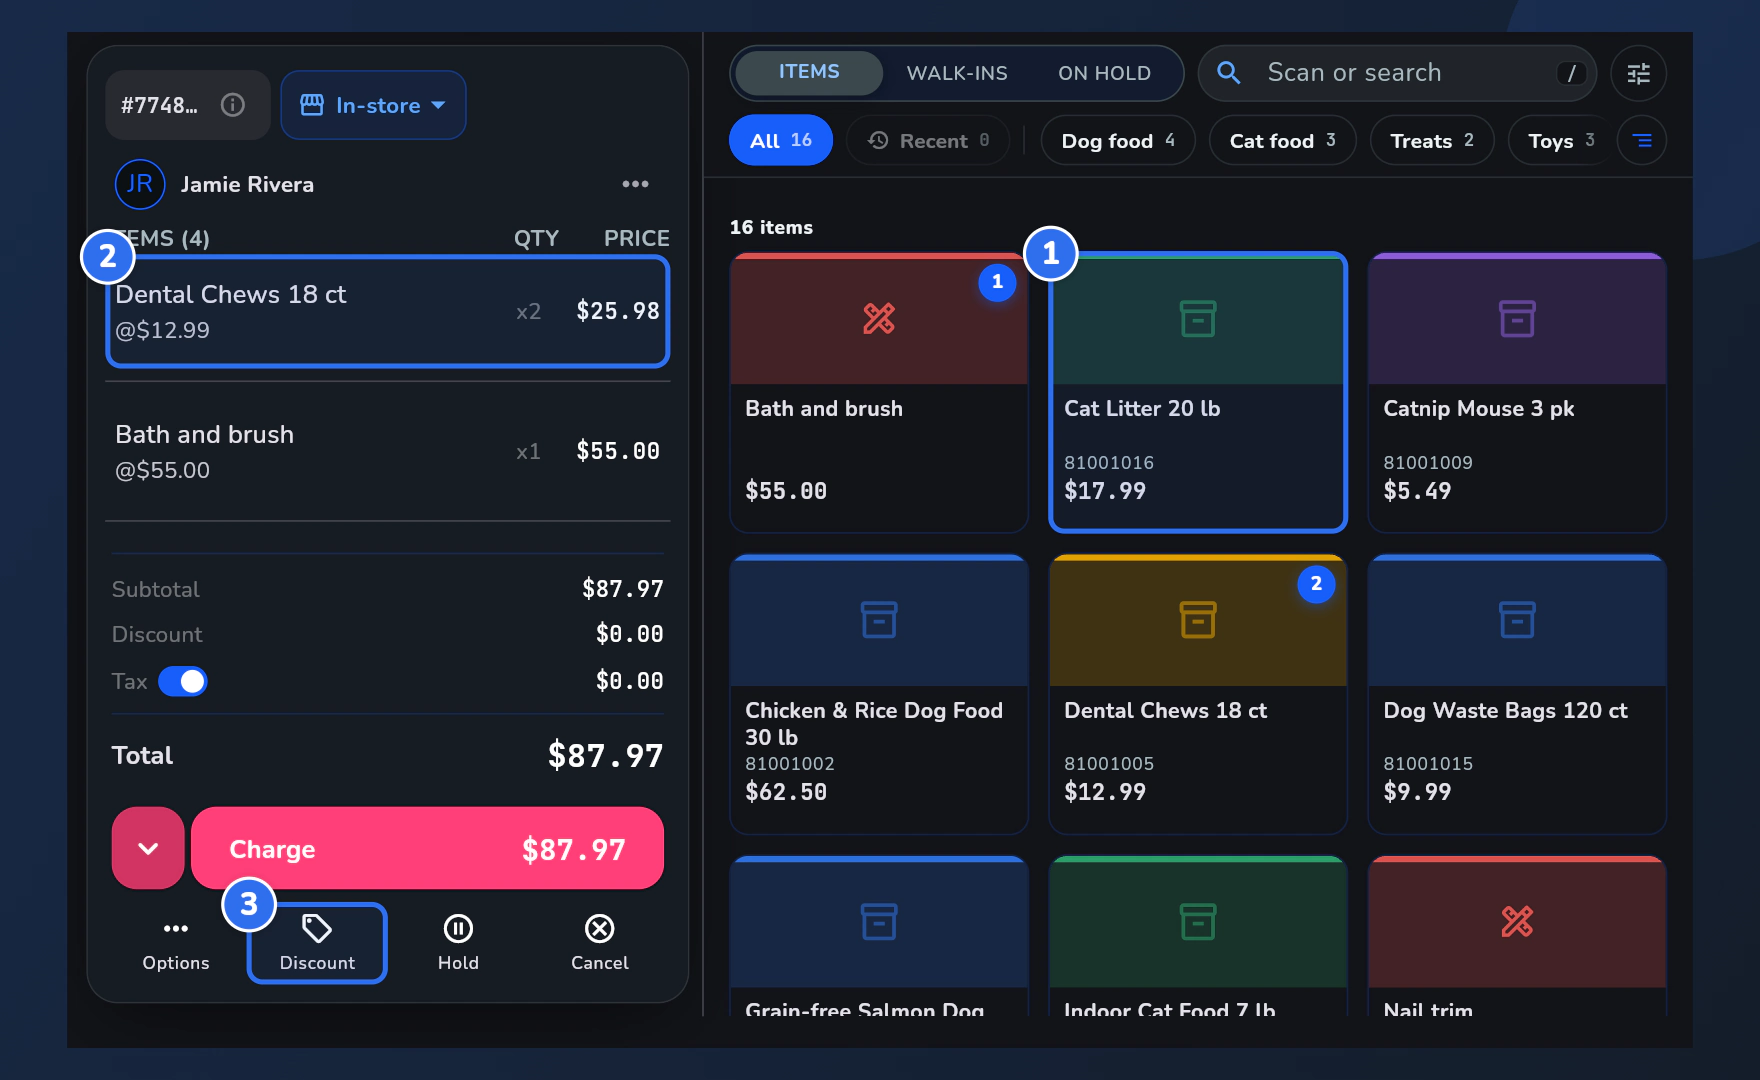Toggle the Tax switch off
Image resolution: width=1760 pixels, height=1080 pixels.
(x=183, y=681)
